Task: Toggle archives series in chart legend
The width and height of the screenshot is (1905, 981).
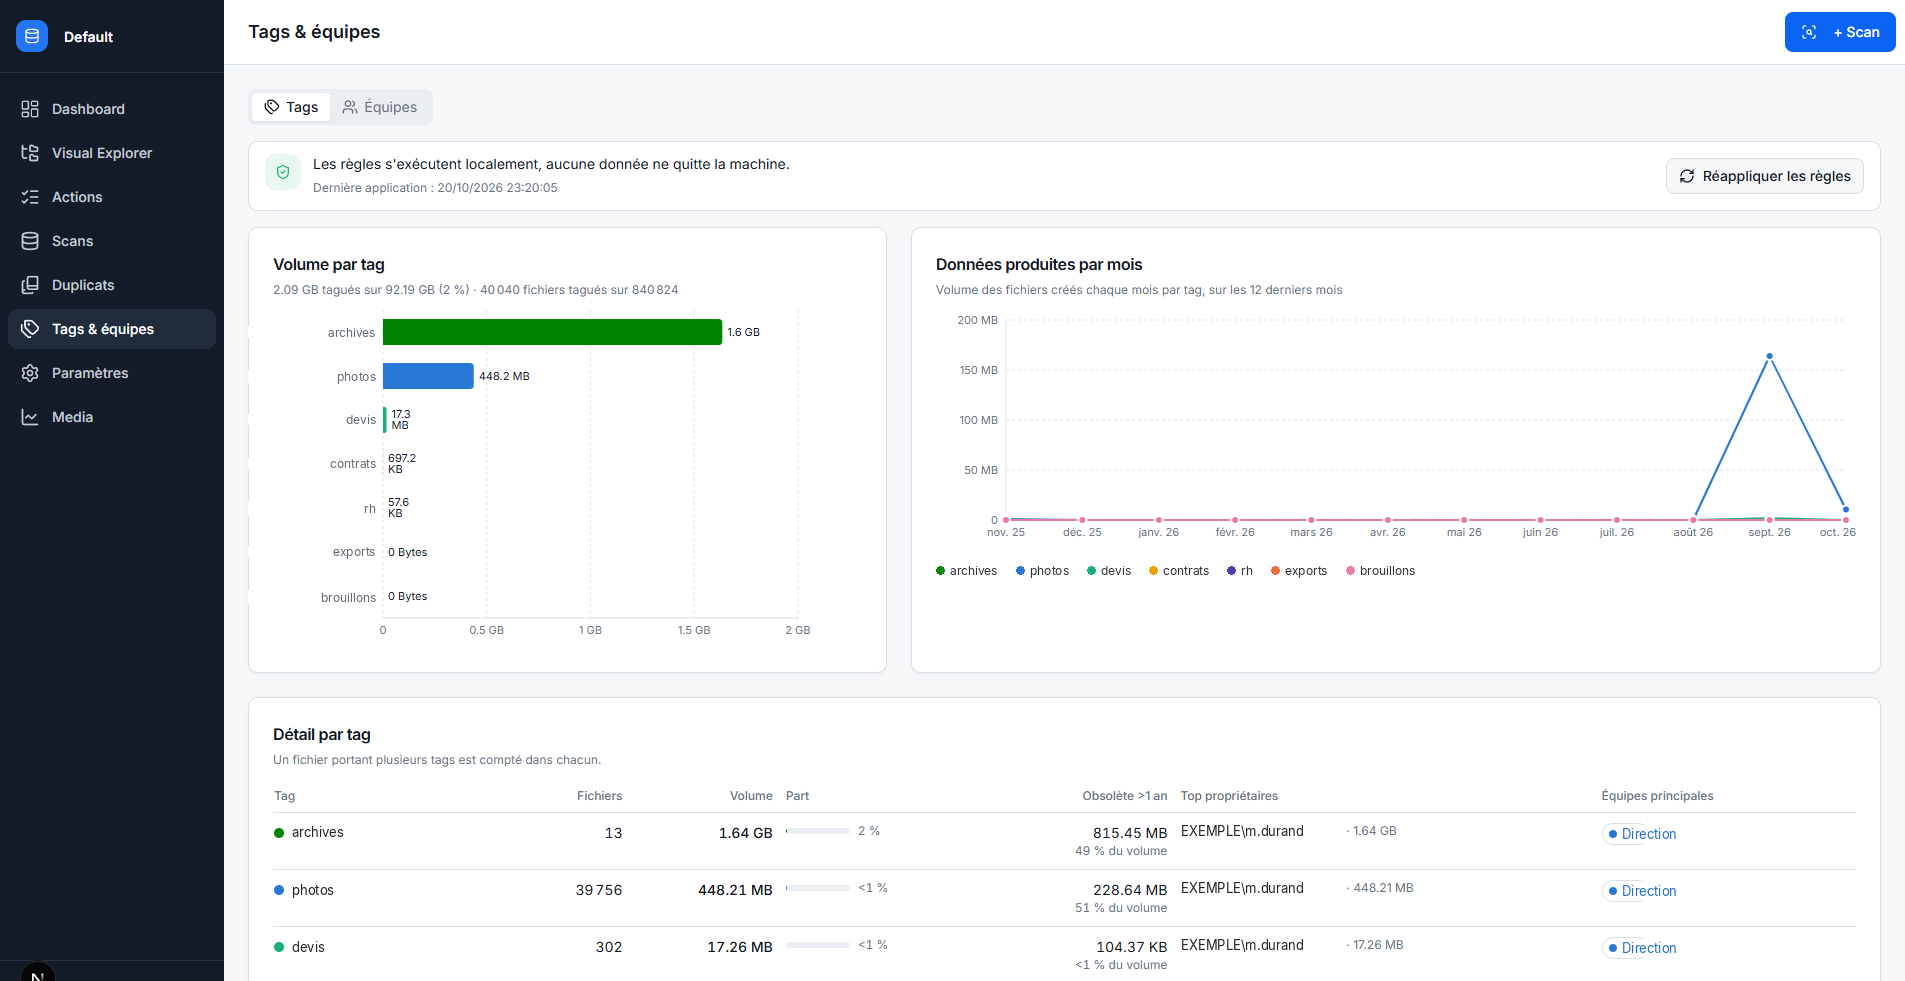Action: [967, 571]
